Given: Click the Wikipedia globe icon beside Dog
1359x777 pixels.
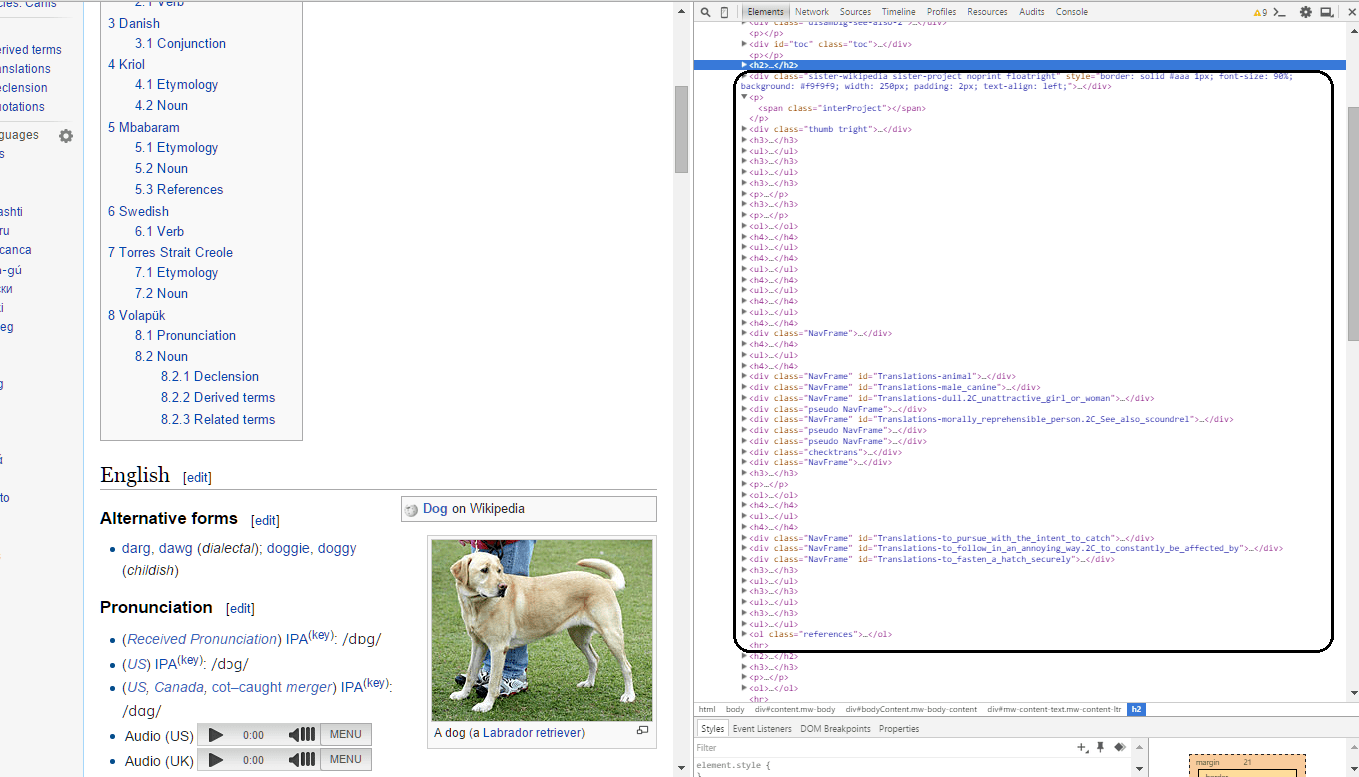Looking at the screenshot, I should [412, 509].
